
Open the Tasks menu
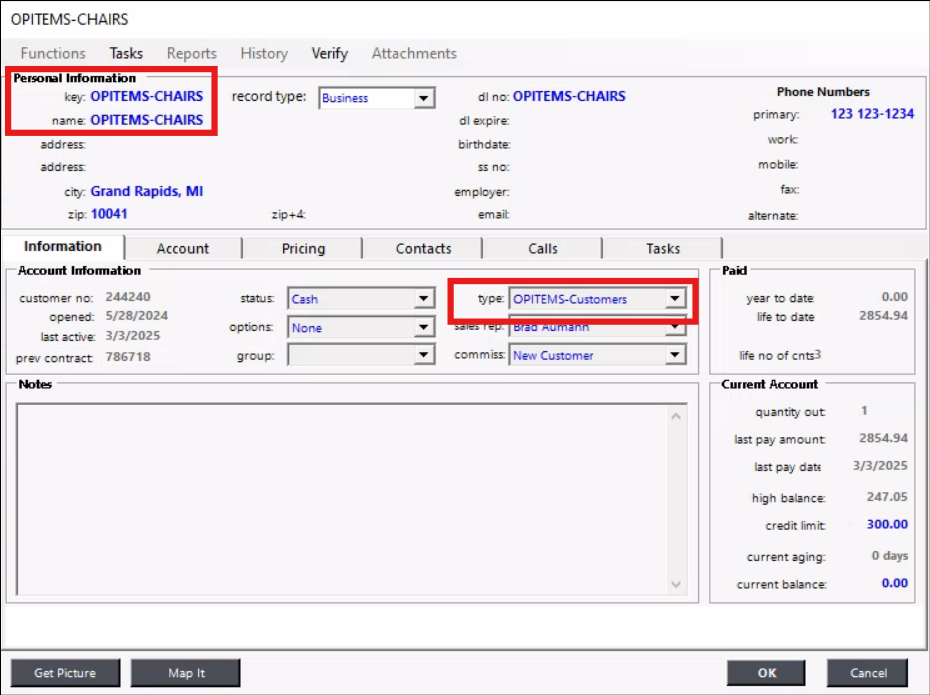(x=126, y=53)
